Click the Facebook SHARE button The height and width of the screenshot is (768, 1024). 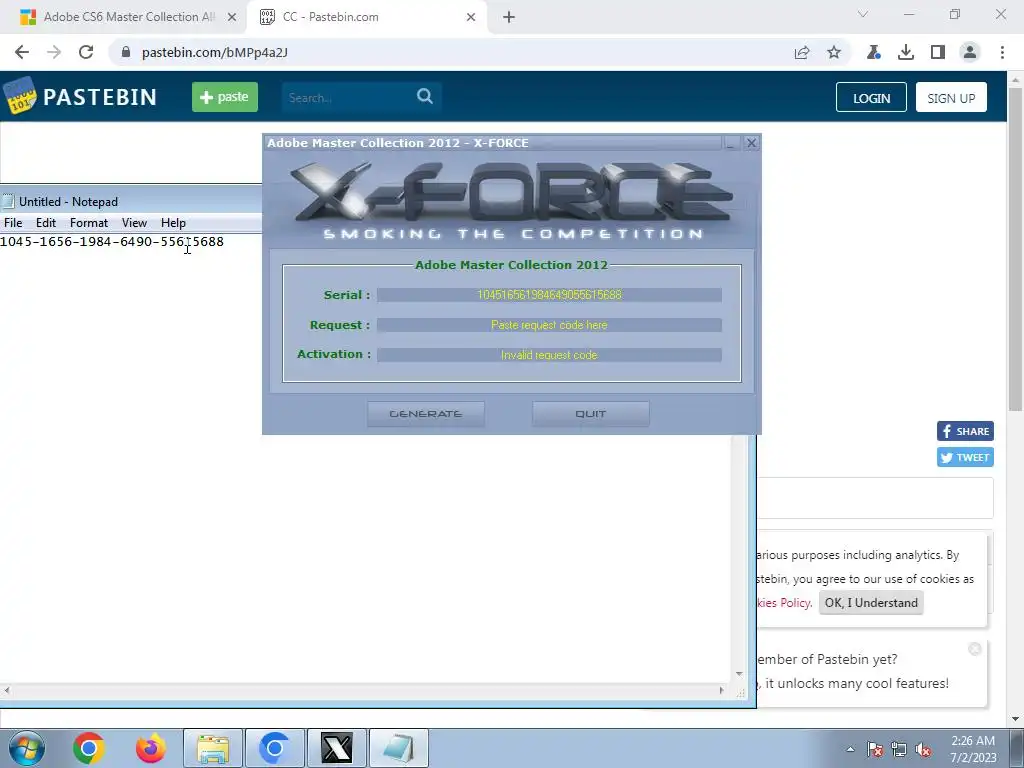pos(965,431)
